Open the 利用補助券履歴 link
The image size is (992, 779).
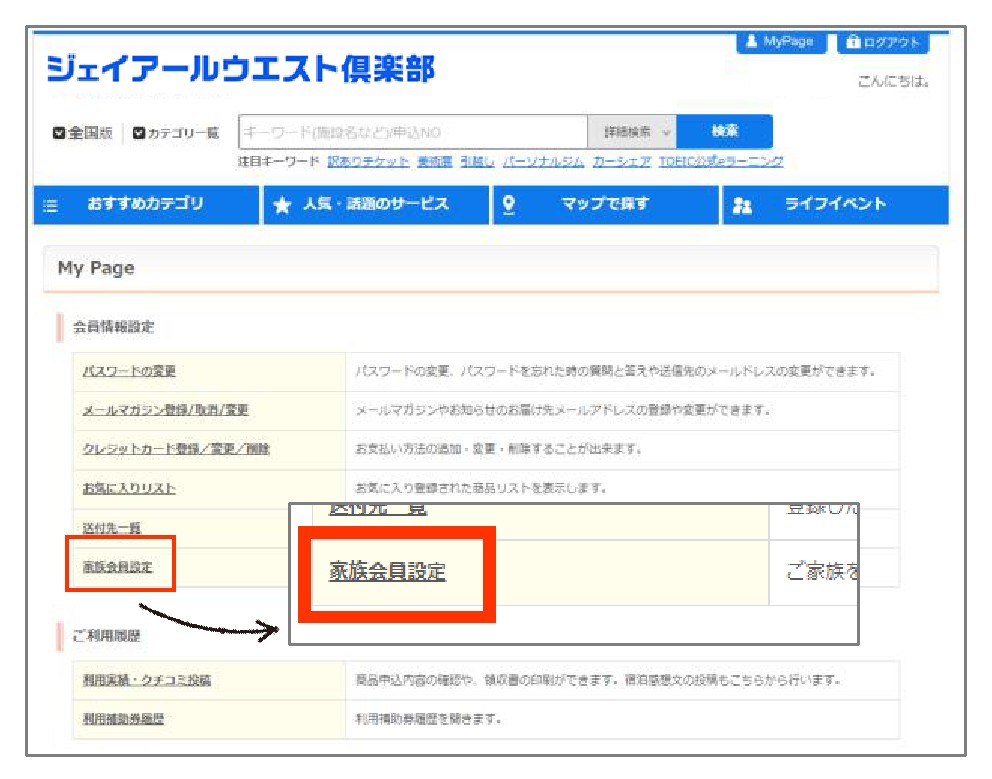coord(123,719)
